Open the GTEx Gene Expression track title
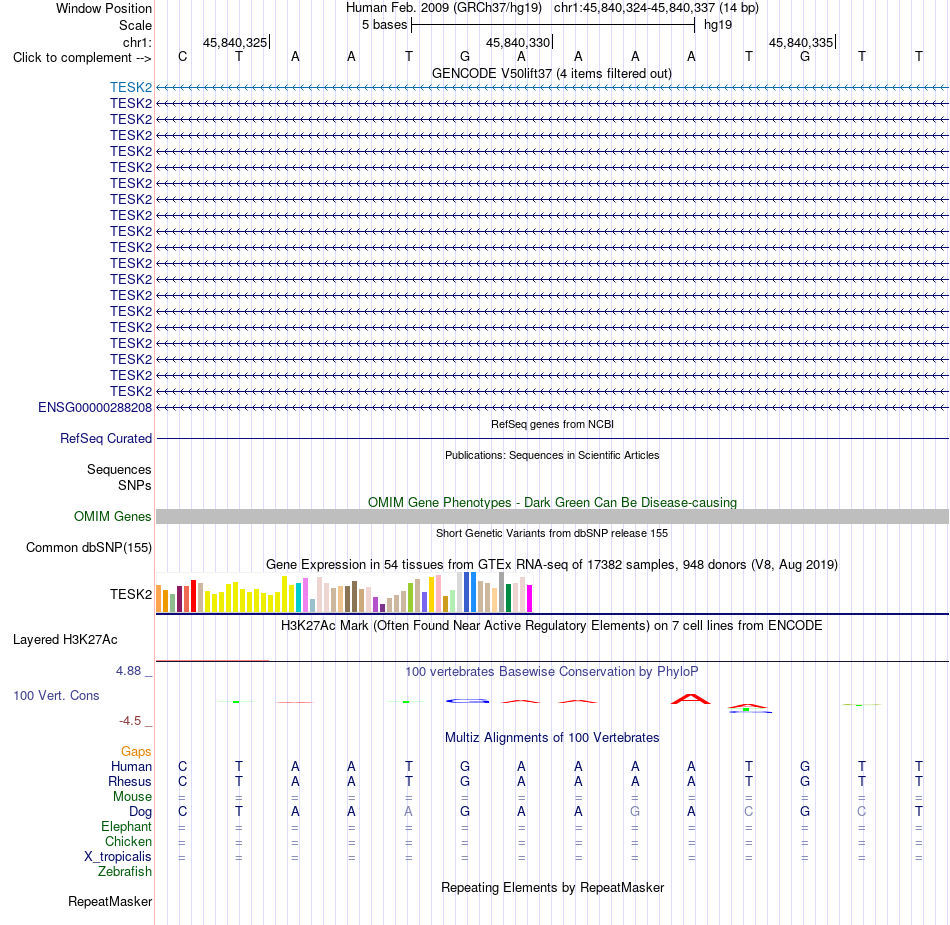 pyautogui.click(x=552, y=565)
